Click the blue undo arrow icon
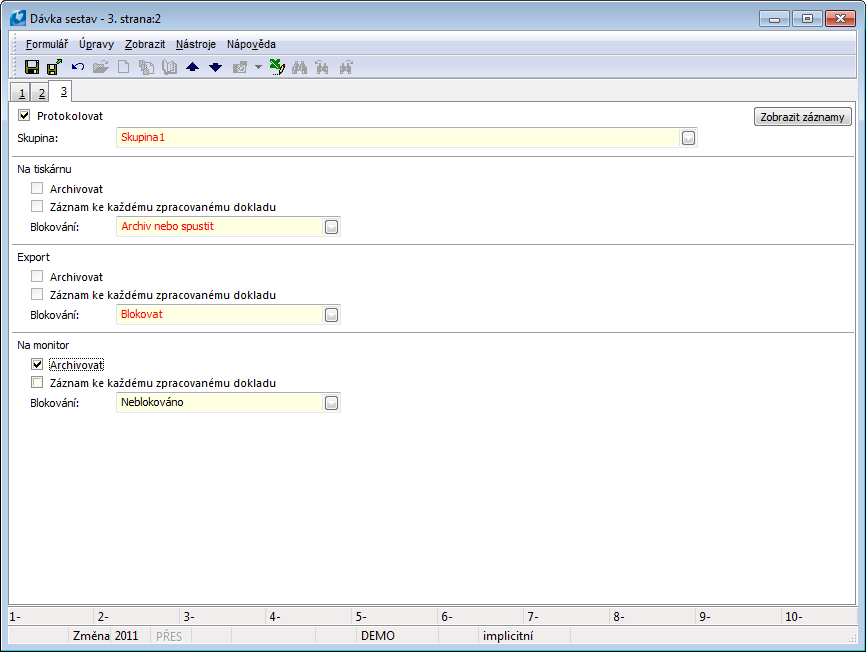The image size is (866, 652). (77, 67)
